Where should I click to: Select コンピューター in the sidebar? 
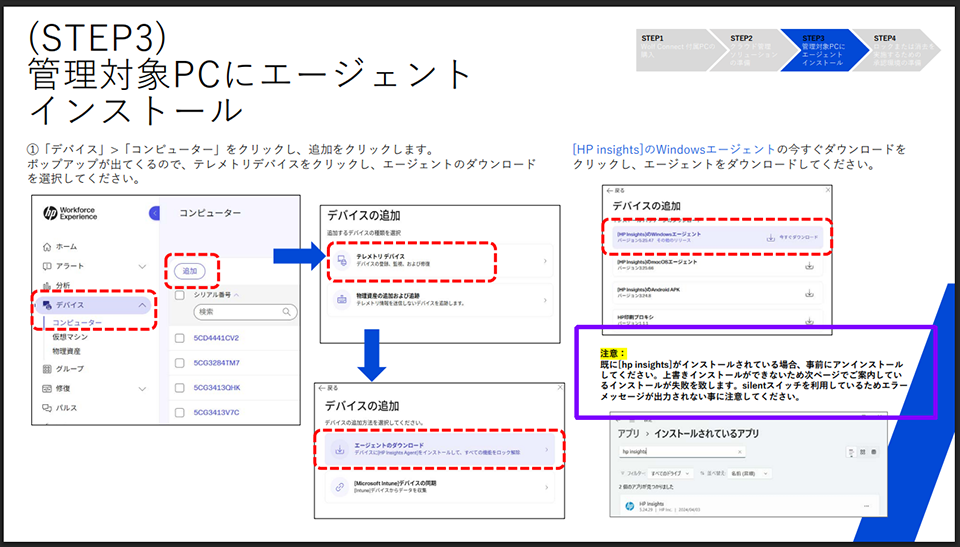pos(77,323)
